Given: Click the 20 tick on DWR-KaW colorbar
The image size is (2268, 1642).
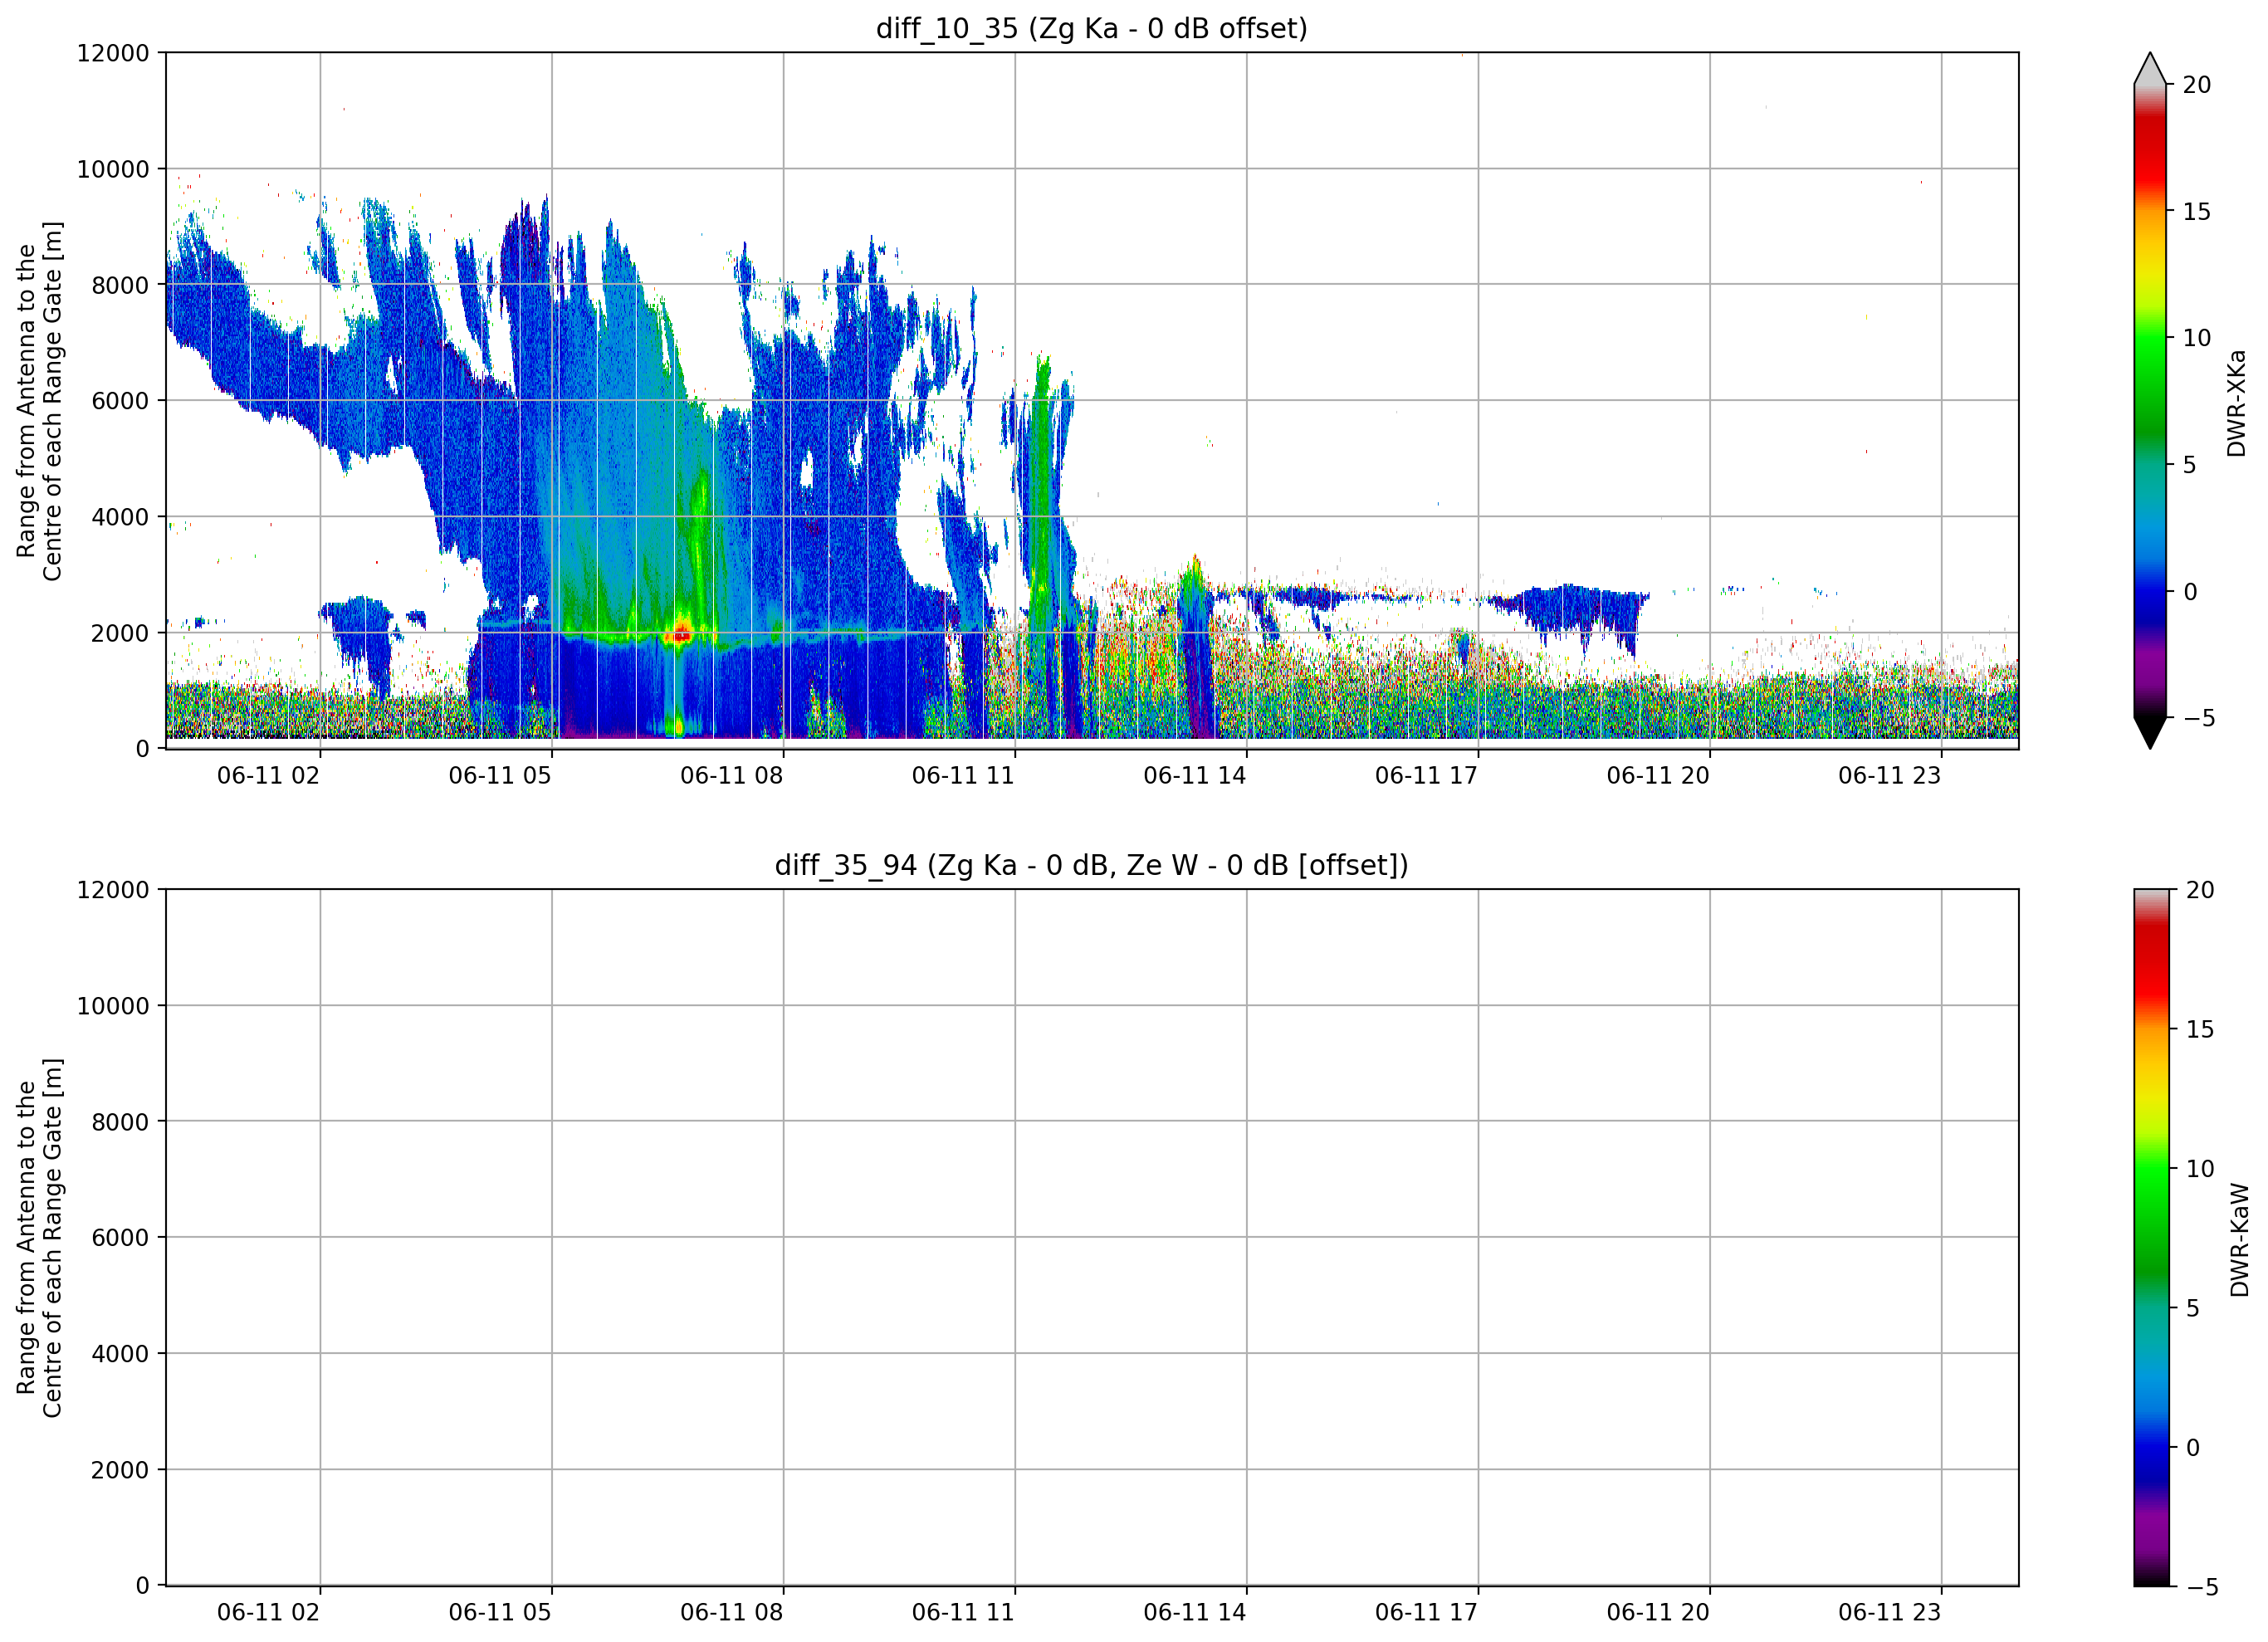Looking at the screenshot, I should click(x=2200, y=890).
